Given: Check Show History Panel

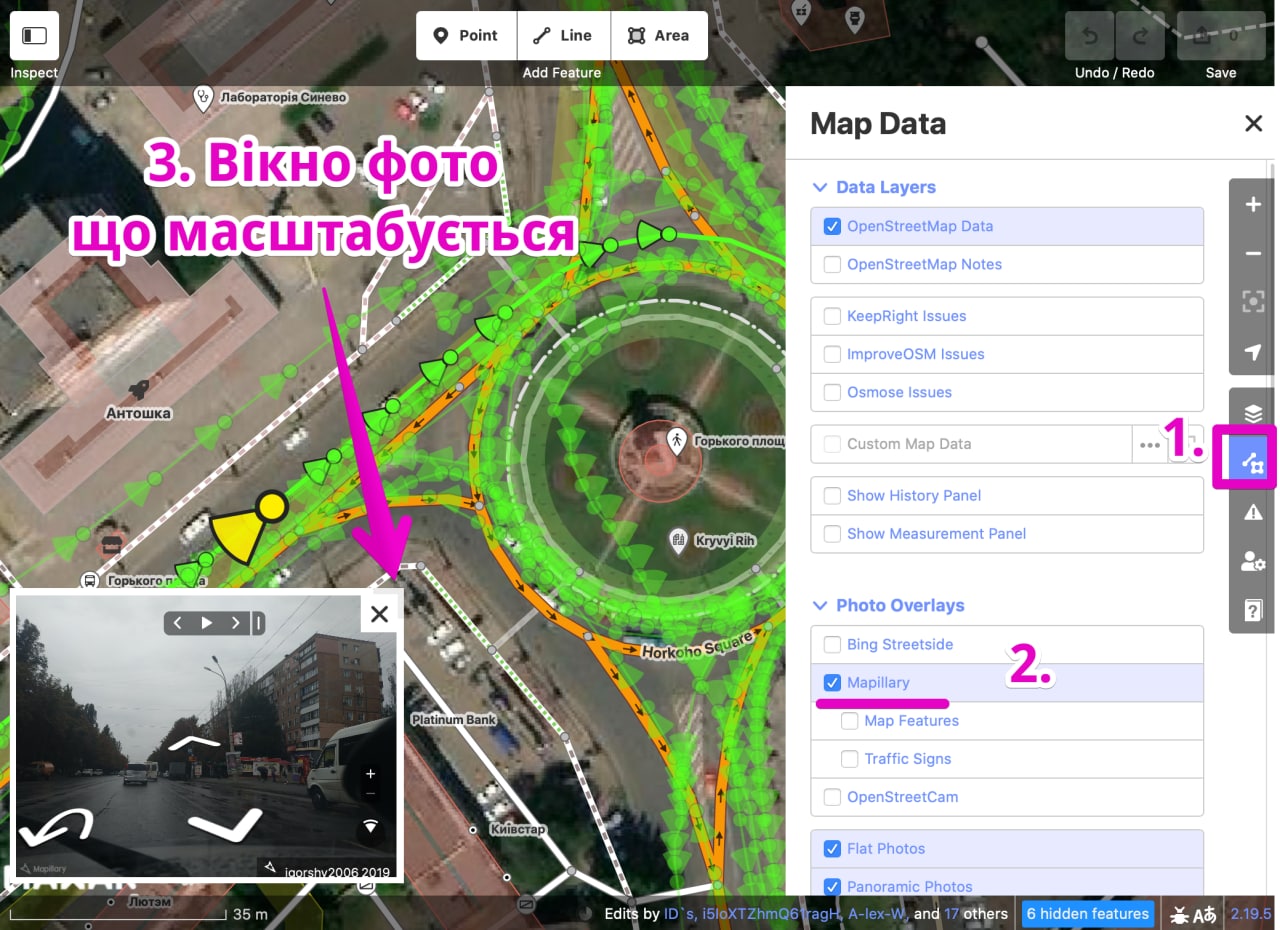Looking at the screenshot, I should click(x=832, y=495).
